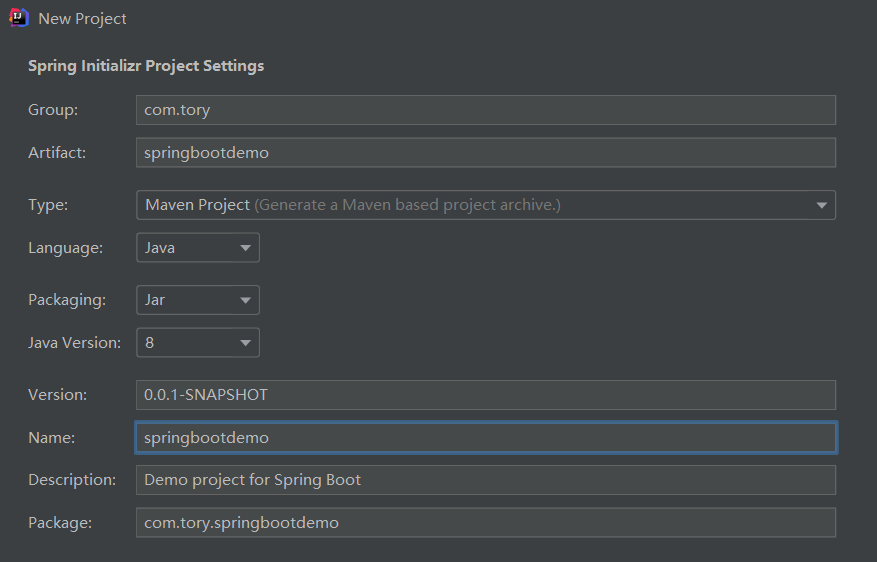Click the Java Version label
The image size is (877, 562).
[x=74, y=343]
